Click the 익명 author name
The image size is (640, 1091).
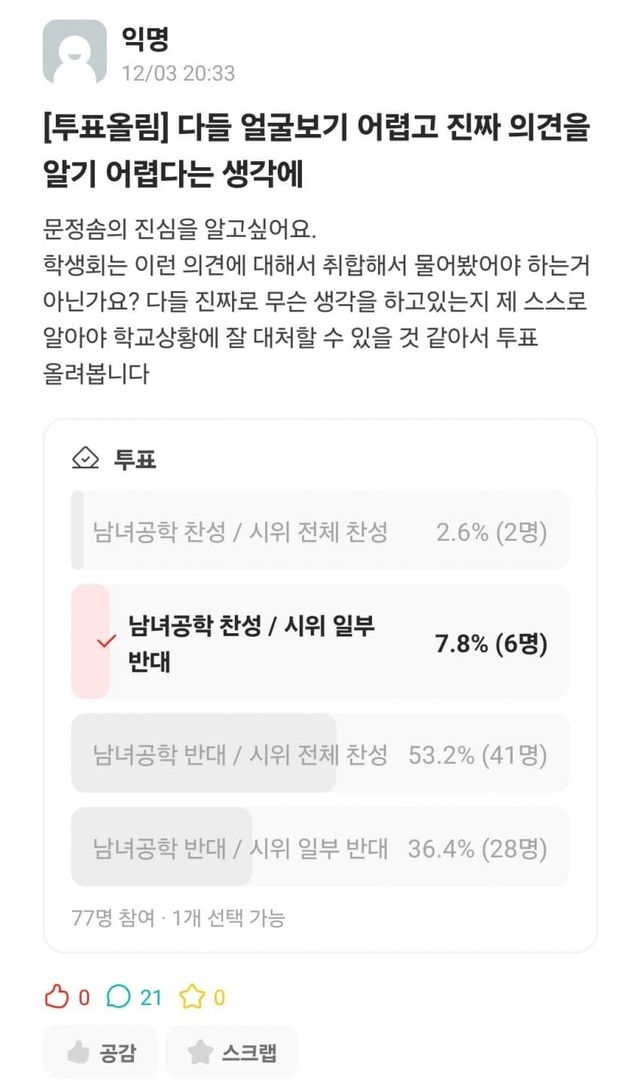(x=145, y=40)
